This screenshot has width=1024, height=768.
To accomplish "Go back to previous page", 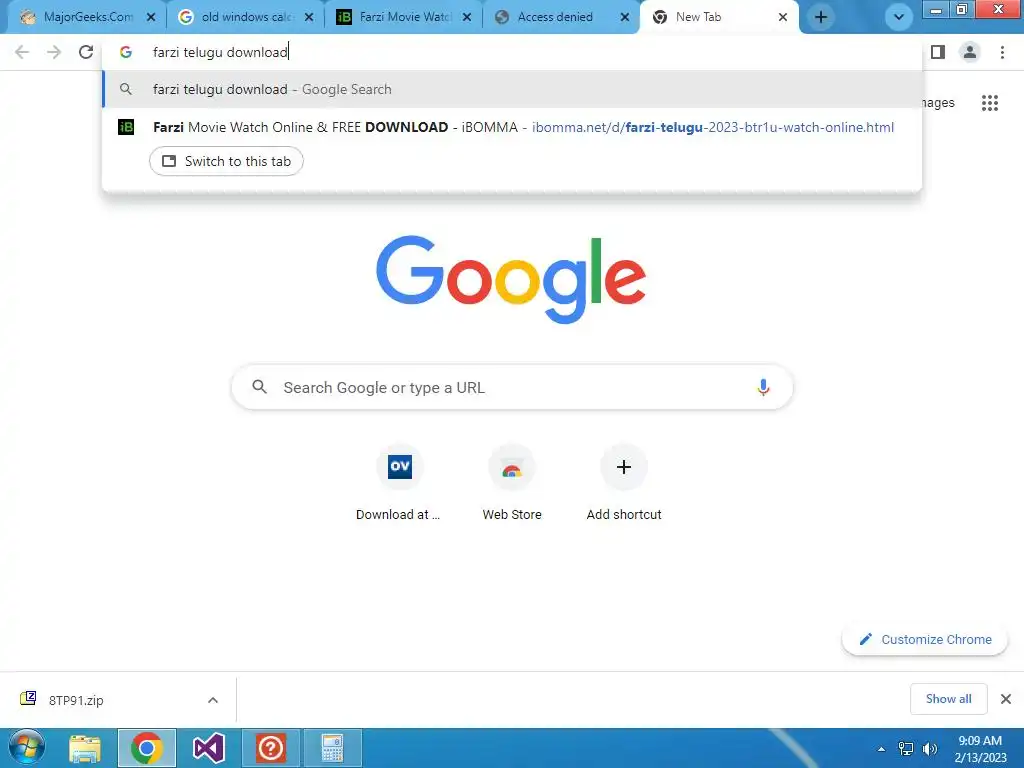I will click(x=22, y=52).
